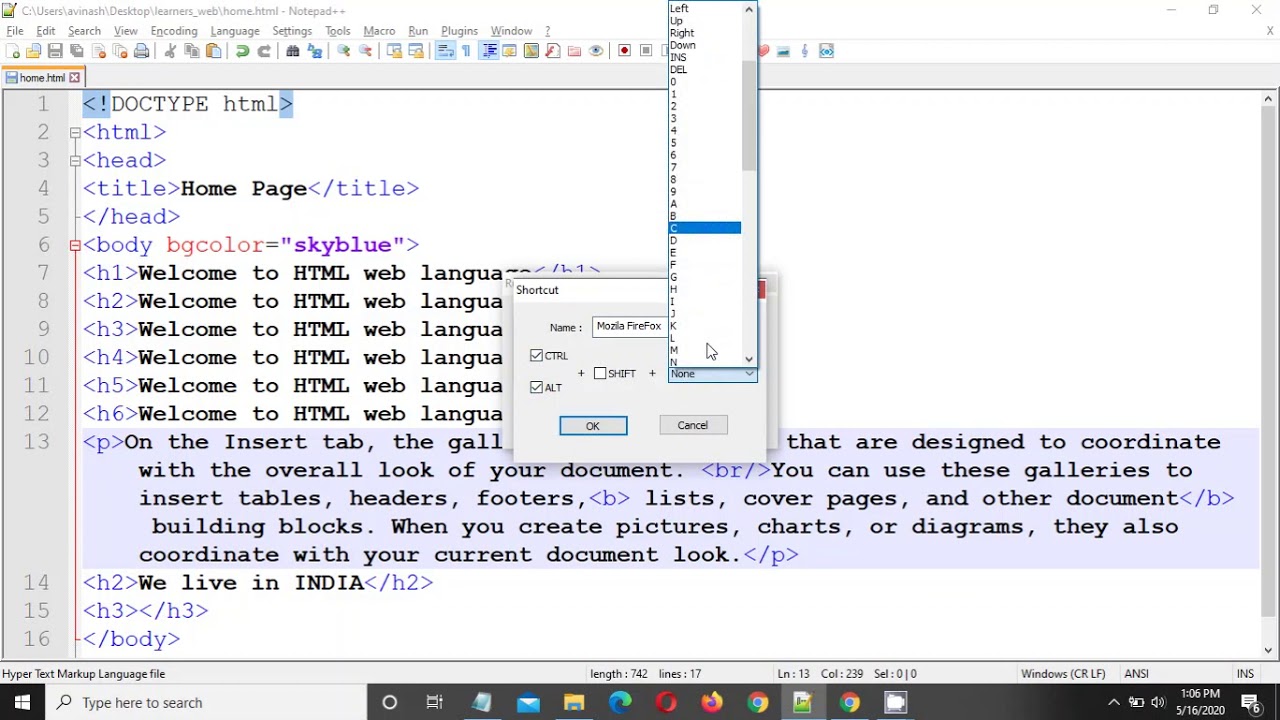Click the Open file toolbar icon
This screenshot has width=1280, height=720.
click(x=34, y=51)
